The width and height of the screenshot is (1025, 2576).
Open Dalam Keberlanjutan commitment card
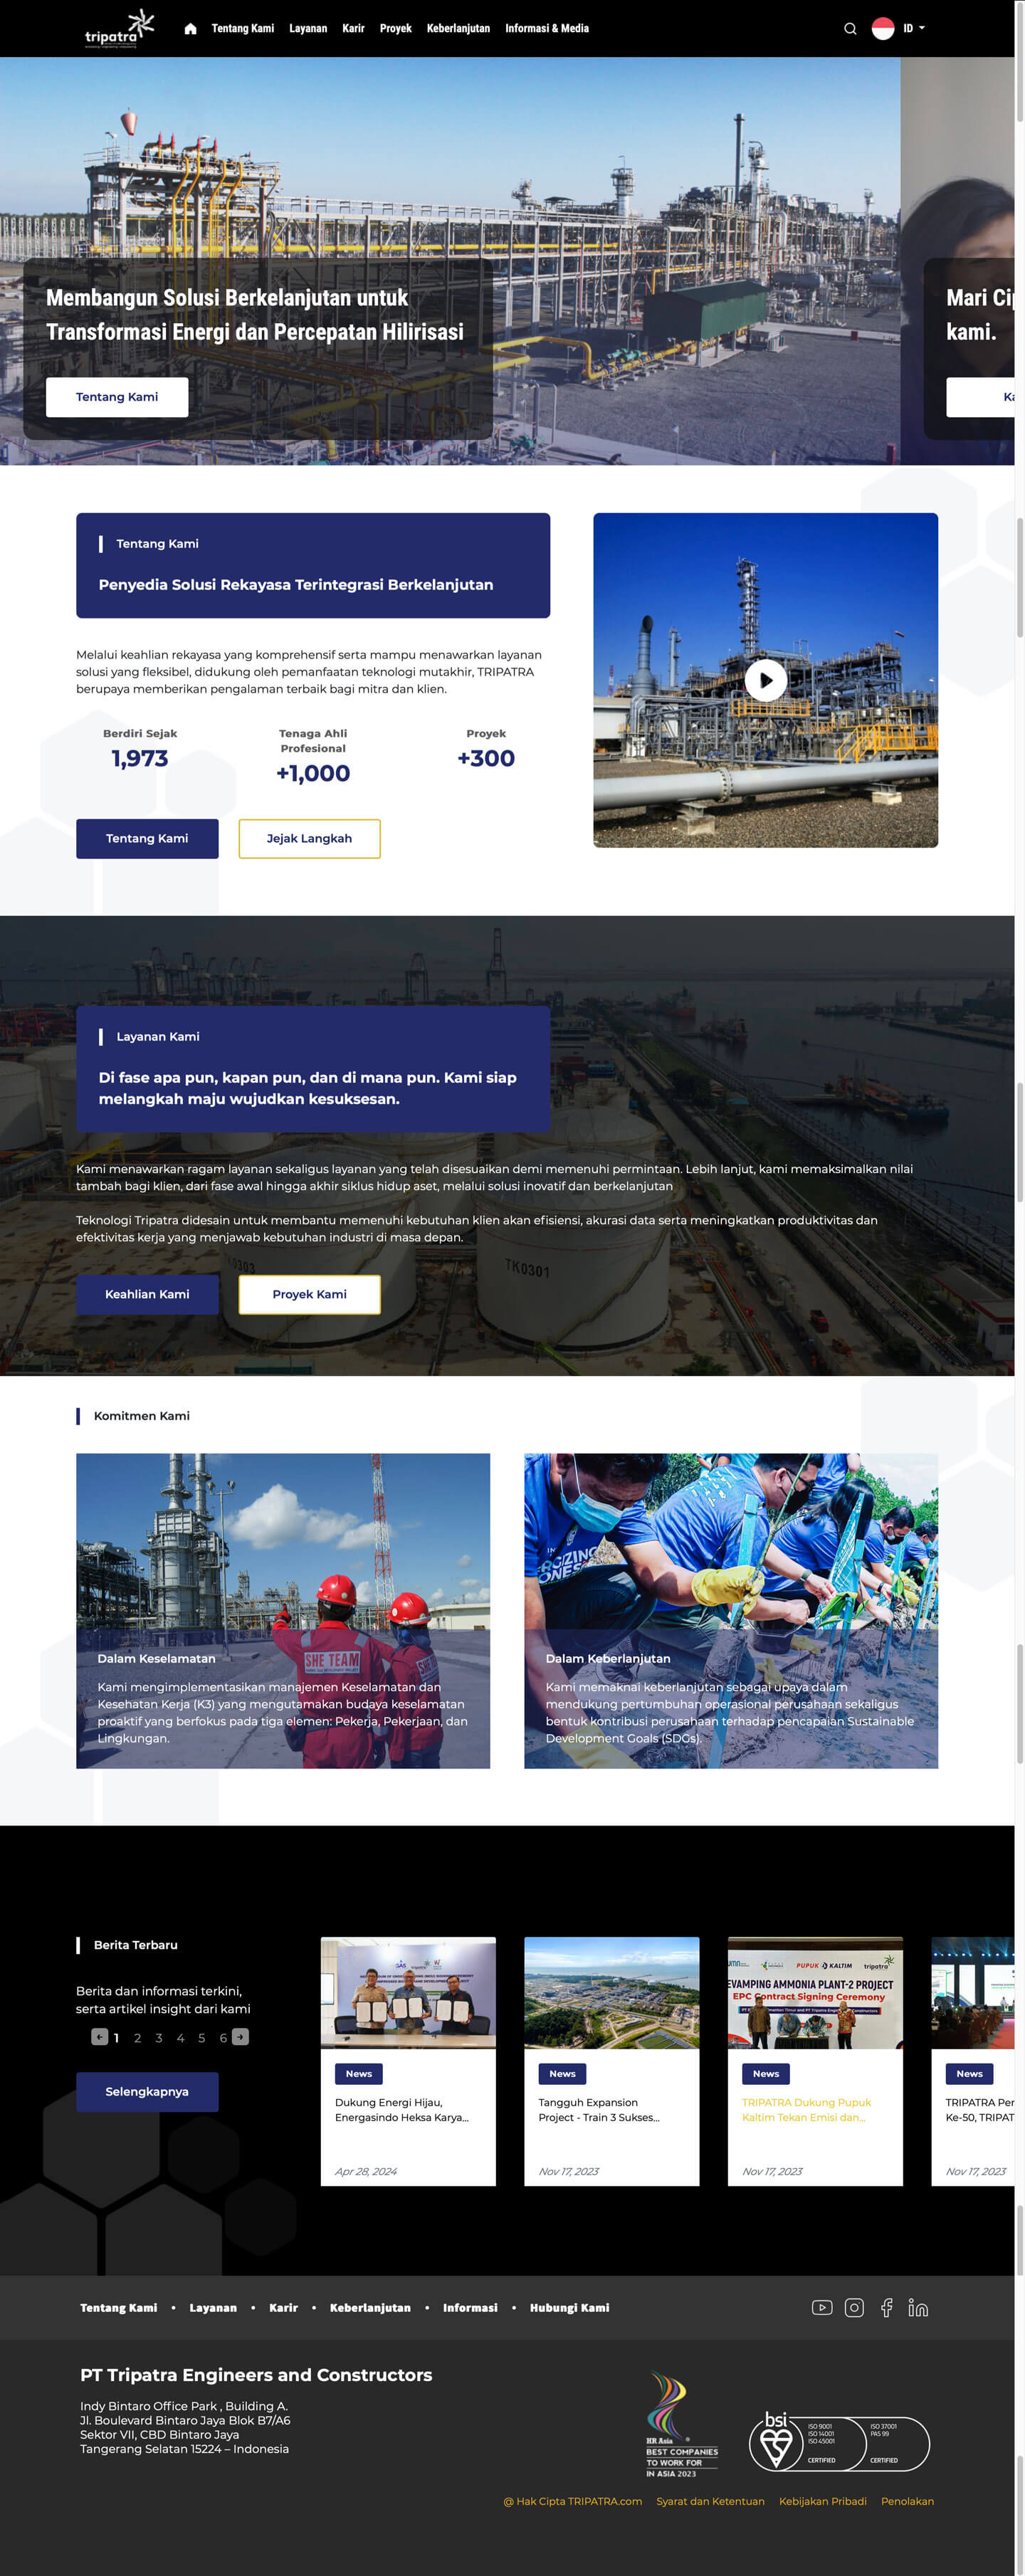731,1610
